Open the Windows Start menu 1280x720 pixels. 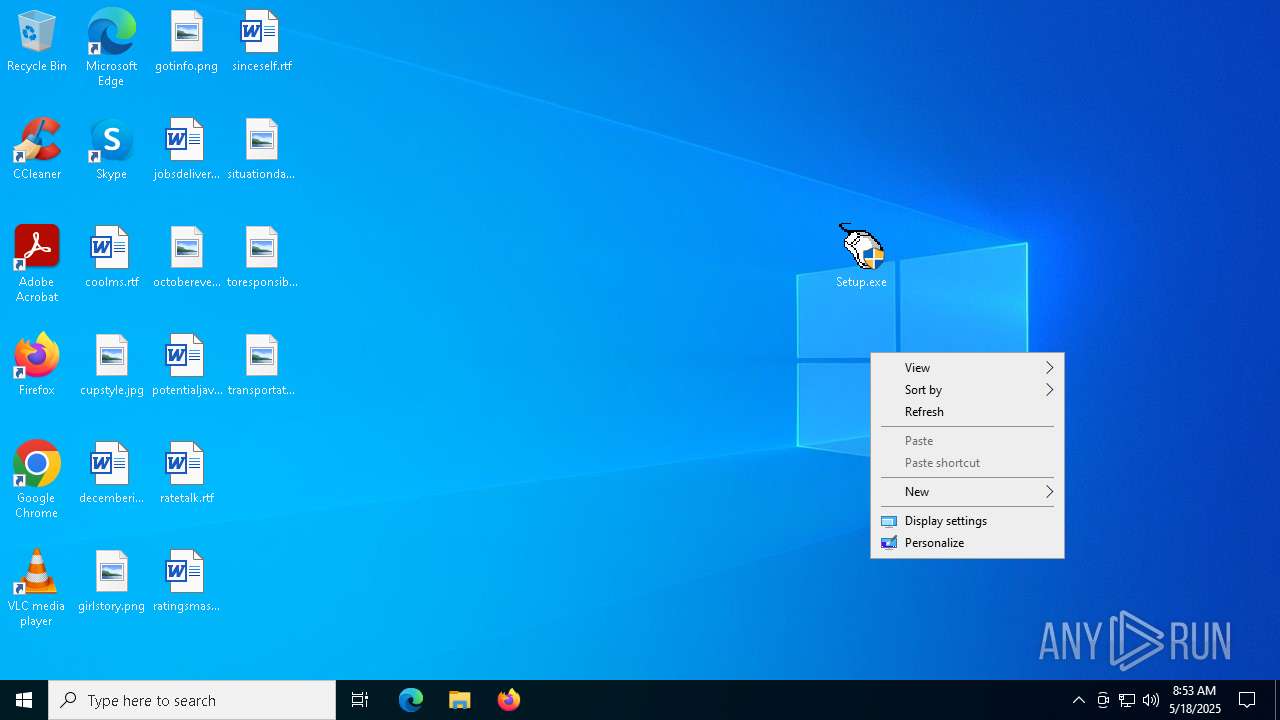point(24,700)
